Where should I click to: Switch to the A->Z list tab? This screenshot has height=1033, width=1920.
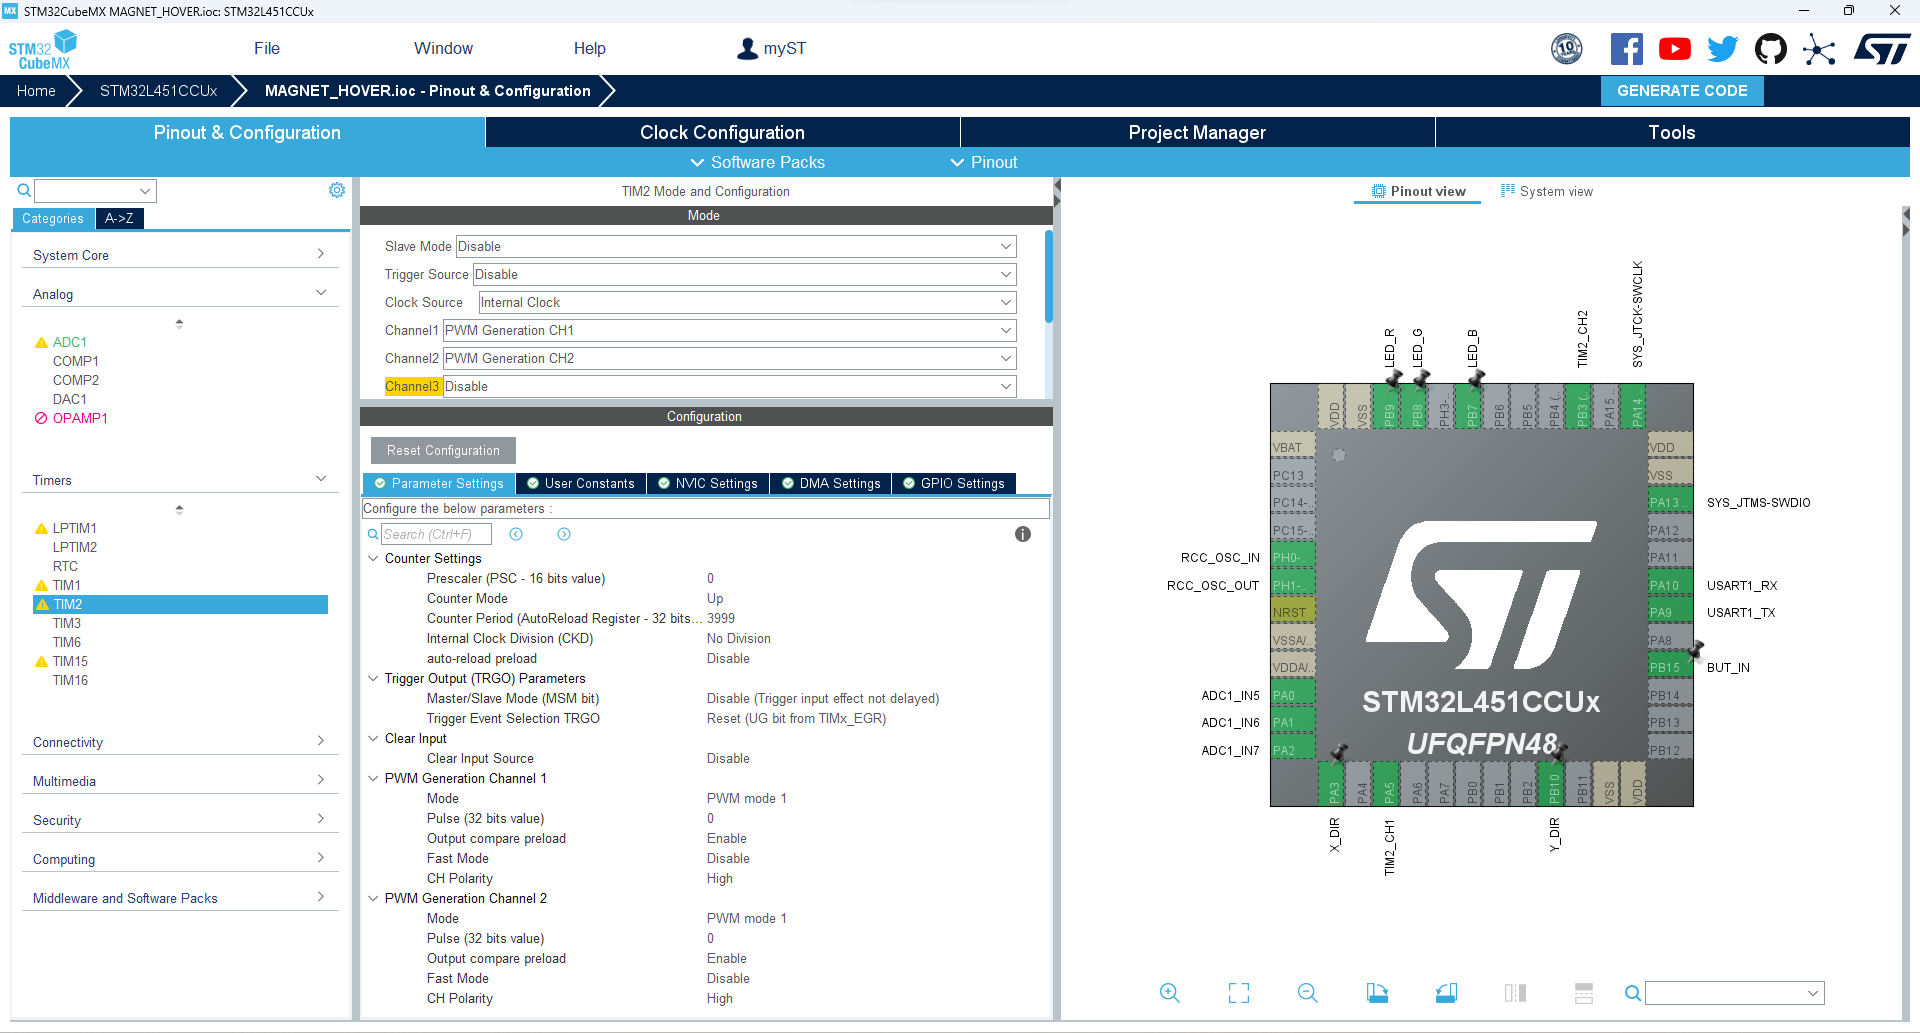click(x=119, y=218)
